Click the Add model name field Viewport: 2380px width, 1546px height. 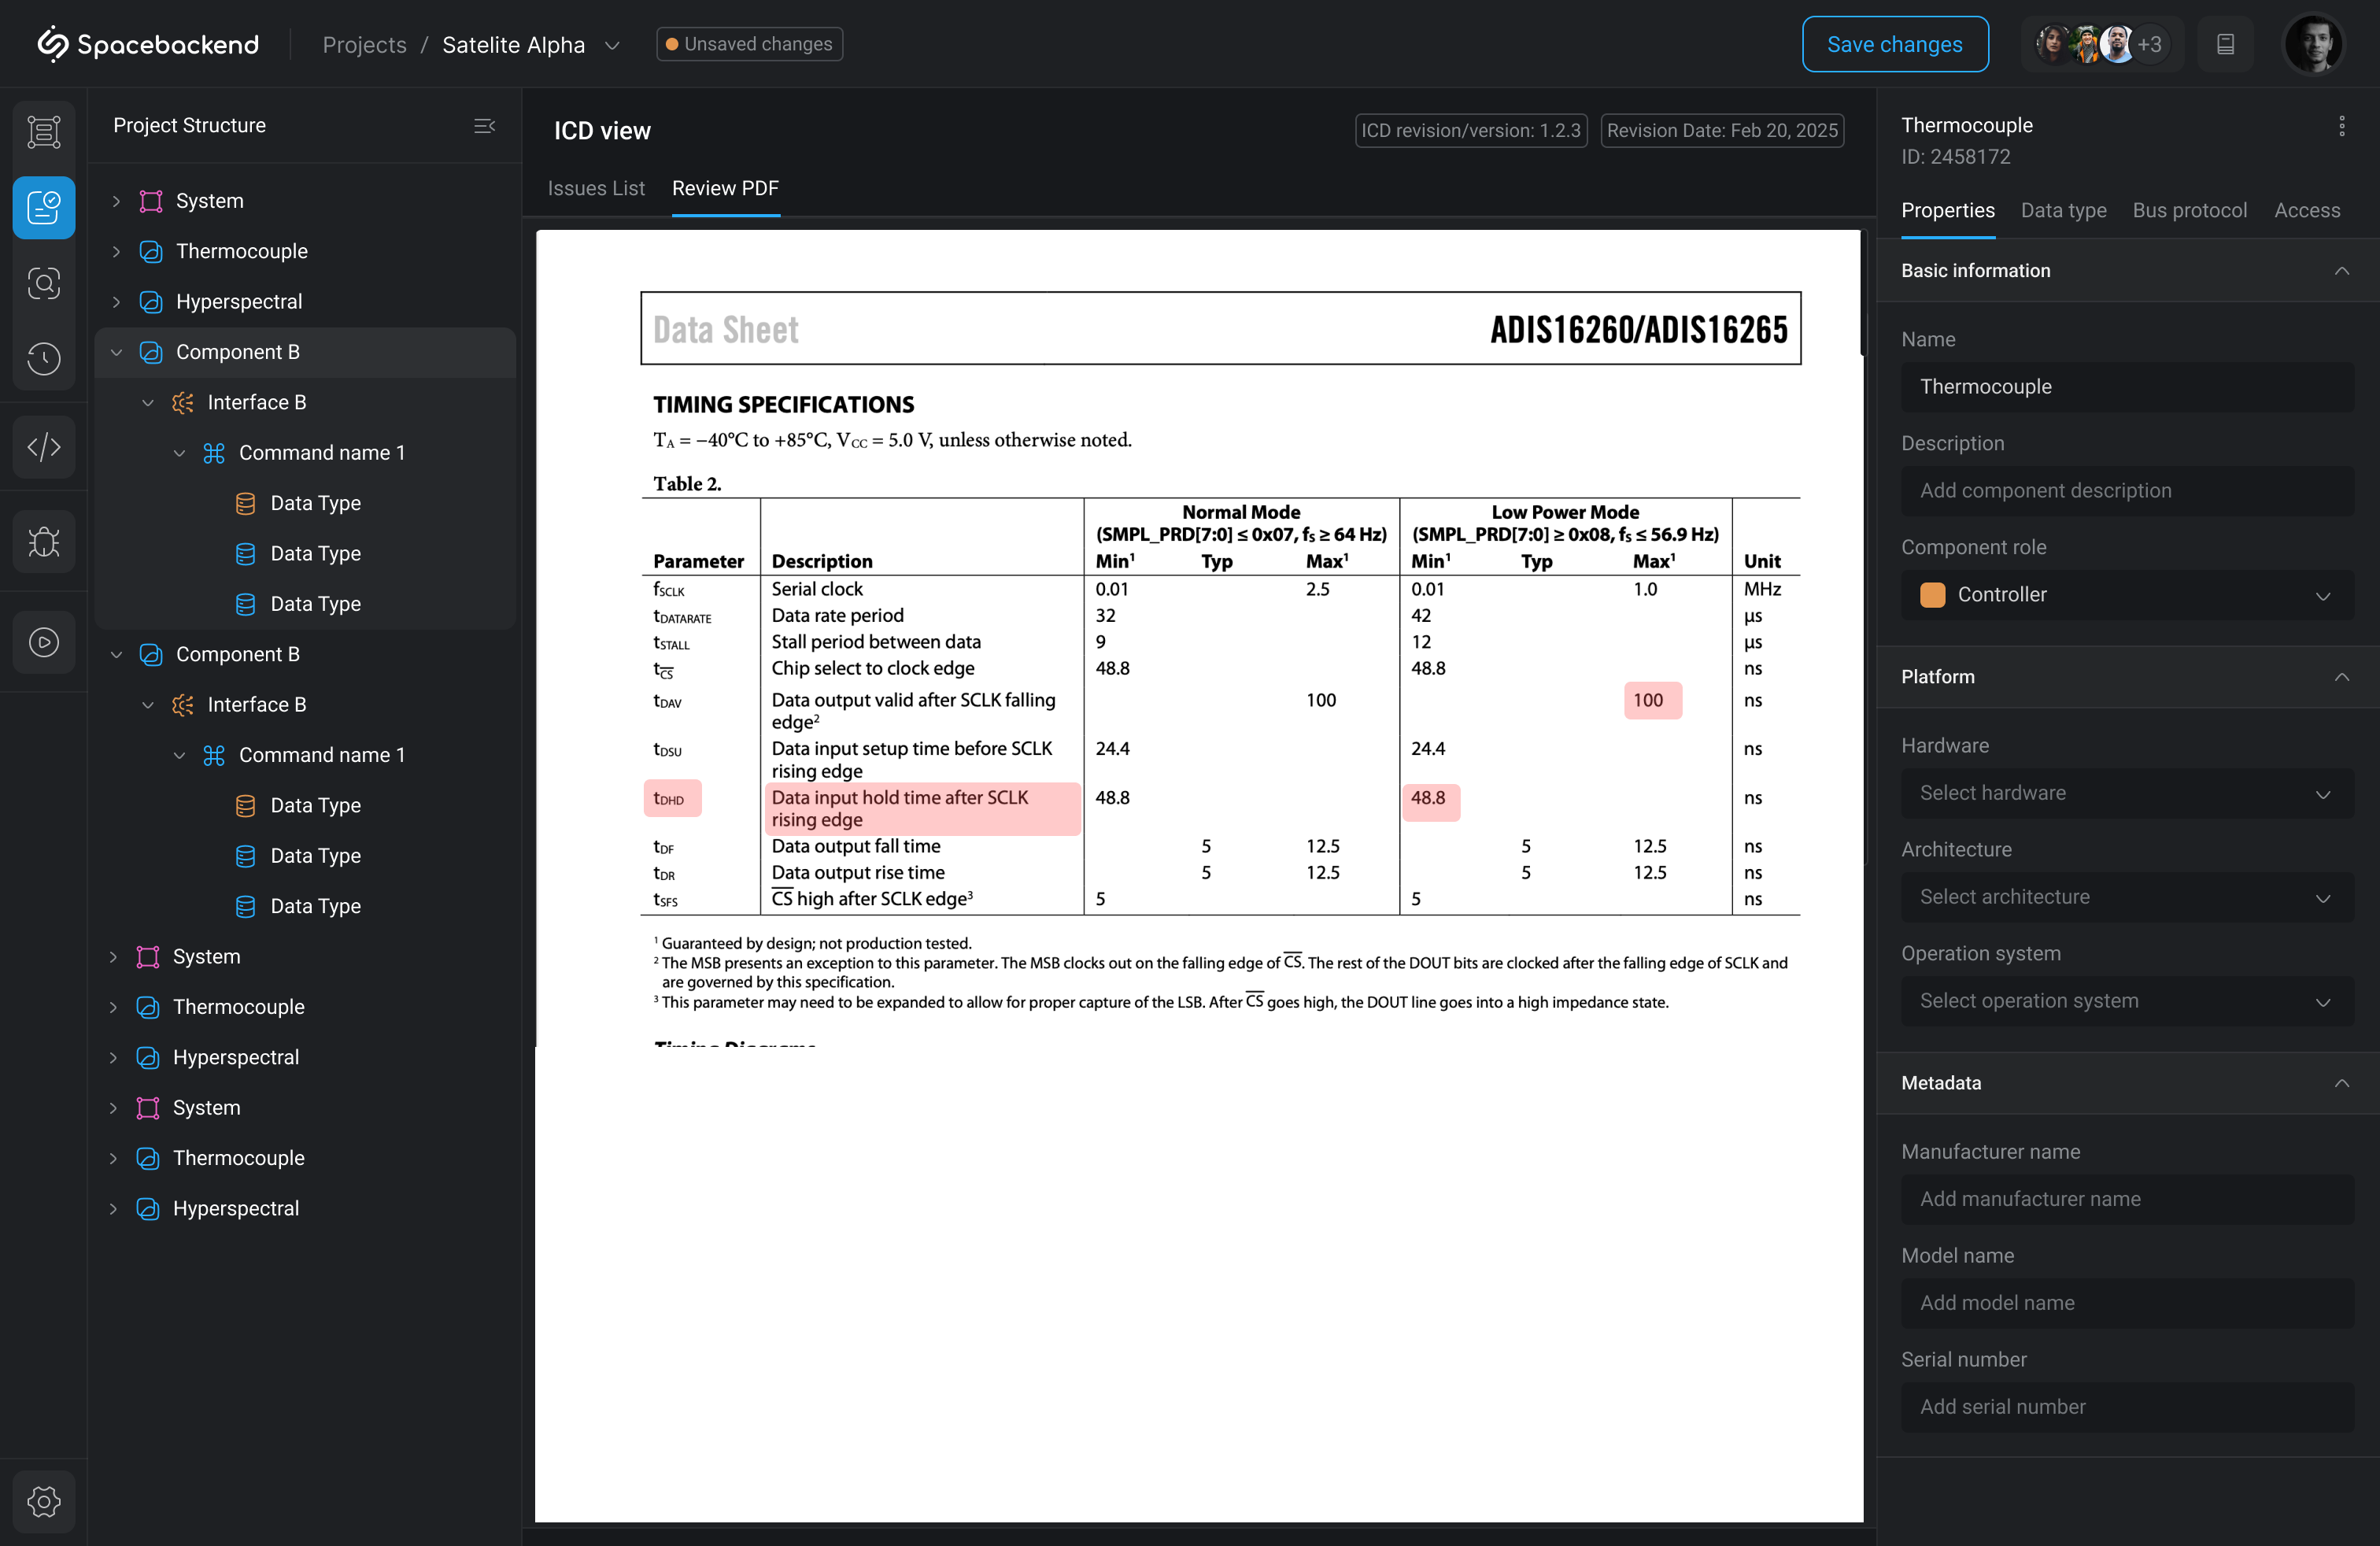click(2127, 1303)
